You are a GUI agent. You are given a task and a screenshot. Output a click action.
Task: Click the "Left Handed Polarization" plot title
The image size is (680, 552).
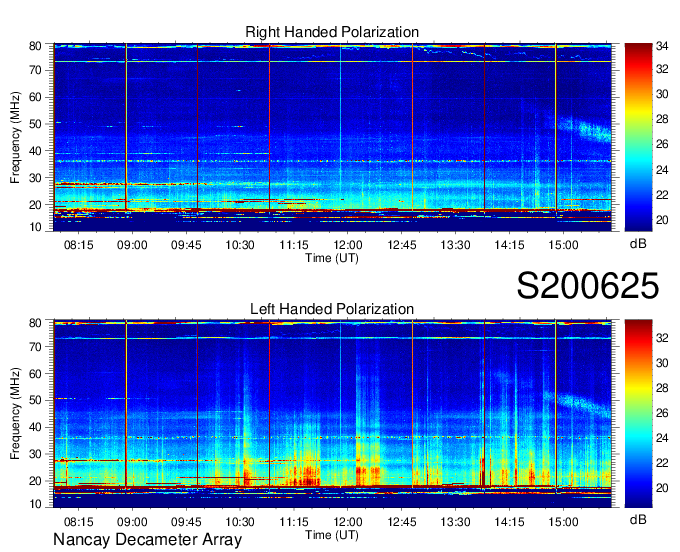(332, 309)
